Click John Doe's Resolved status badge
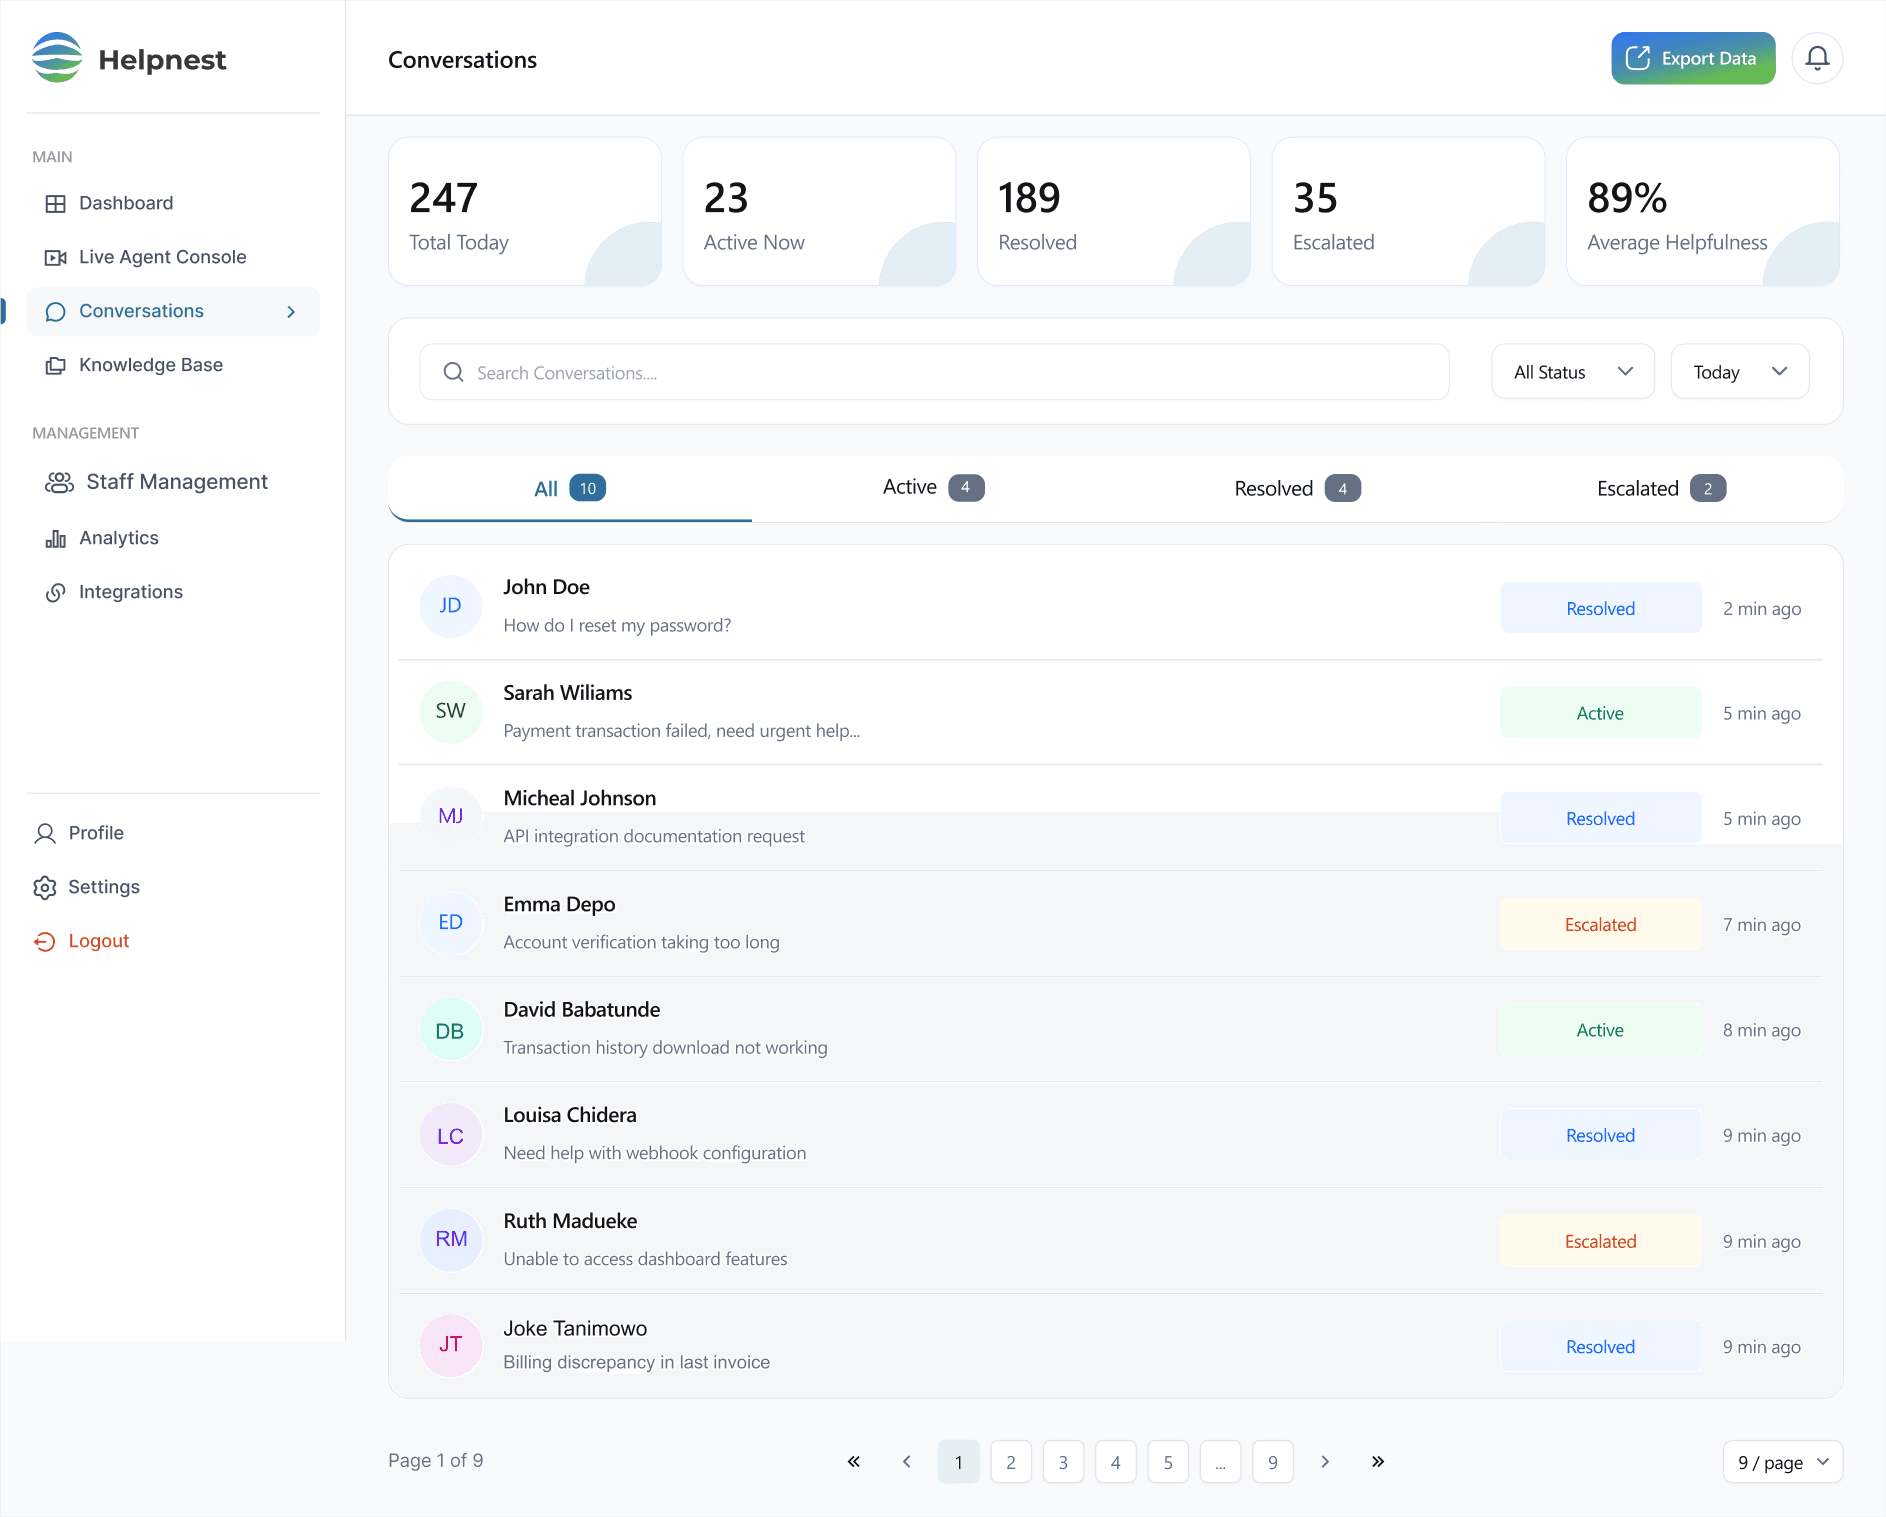 1600,608
